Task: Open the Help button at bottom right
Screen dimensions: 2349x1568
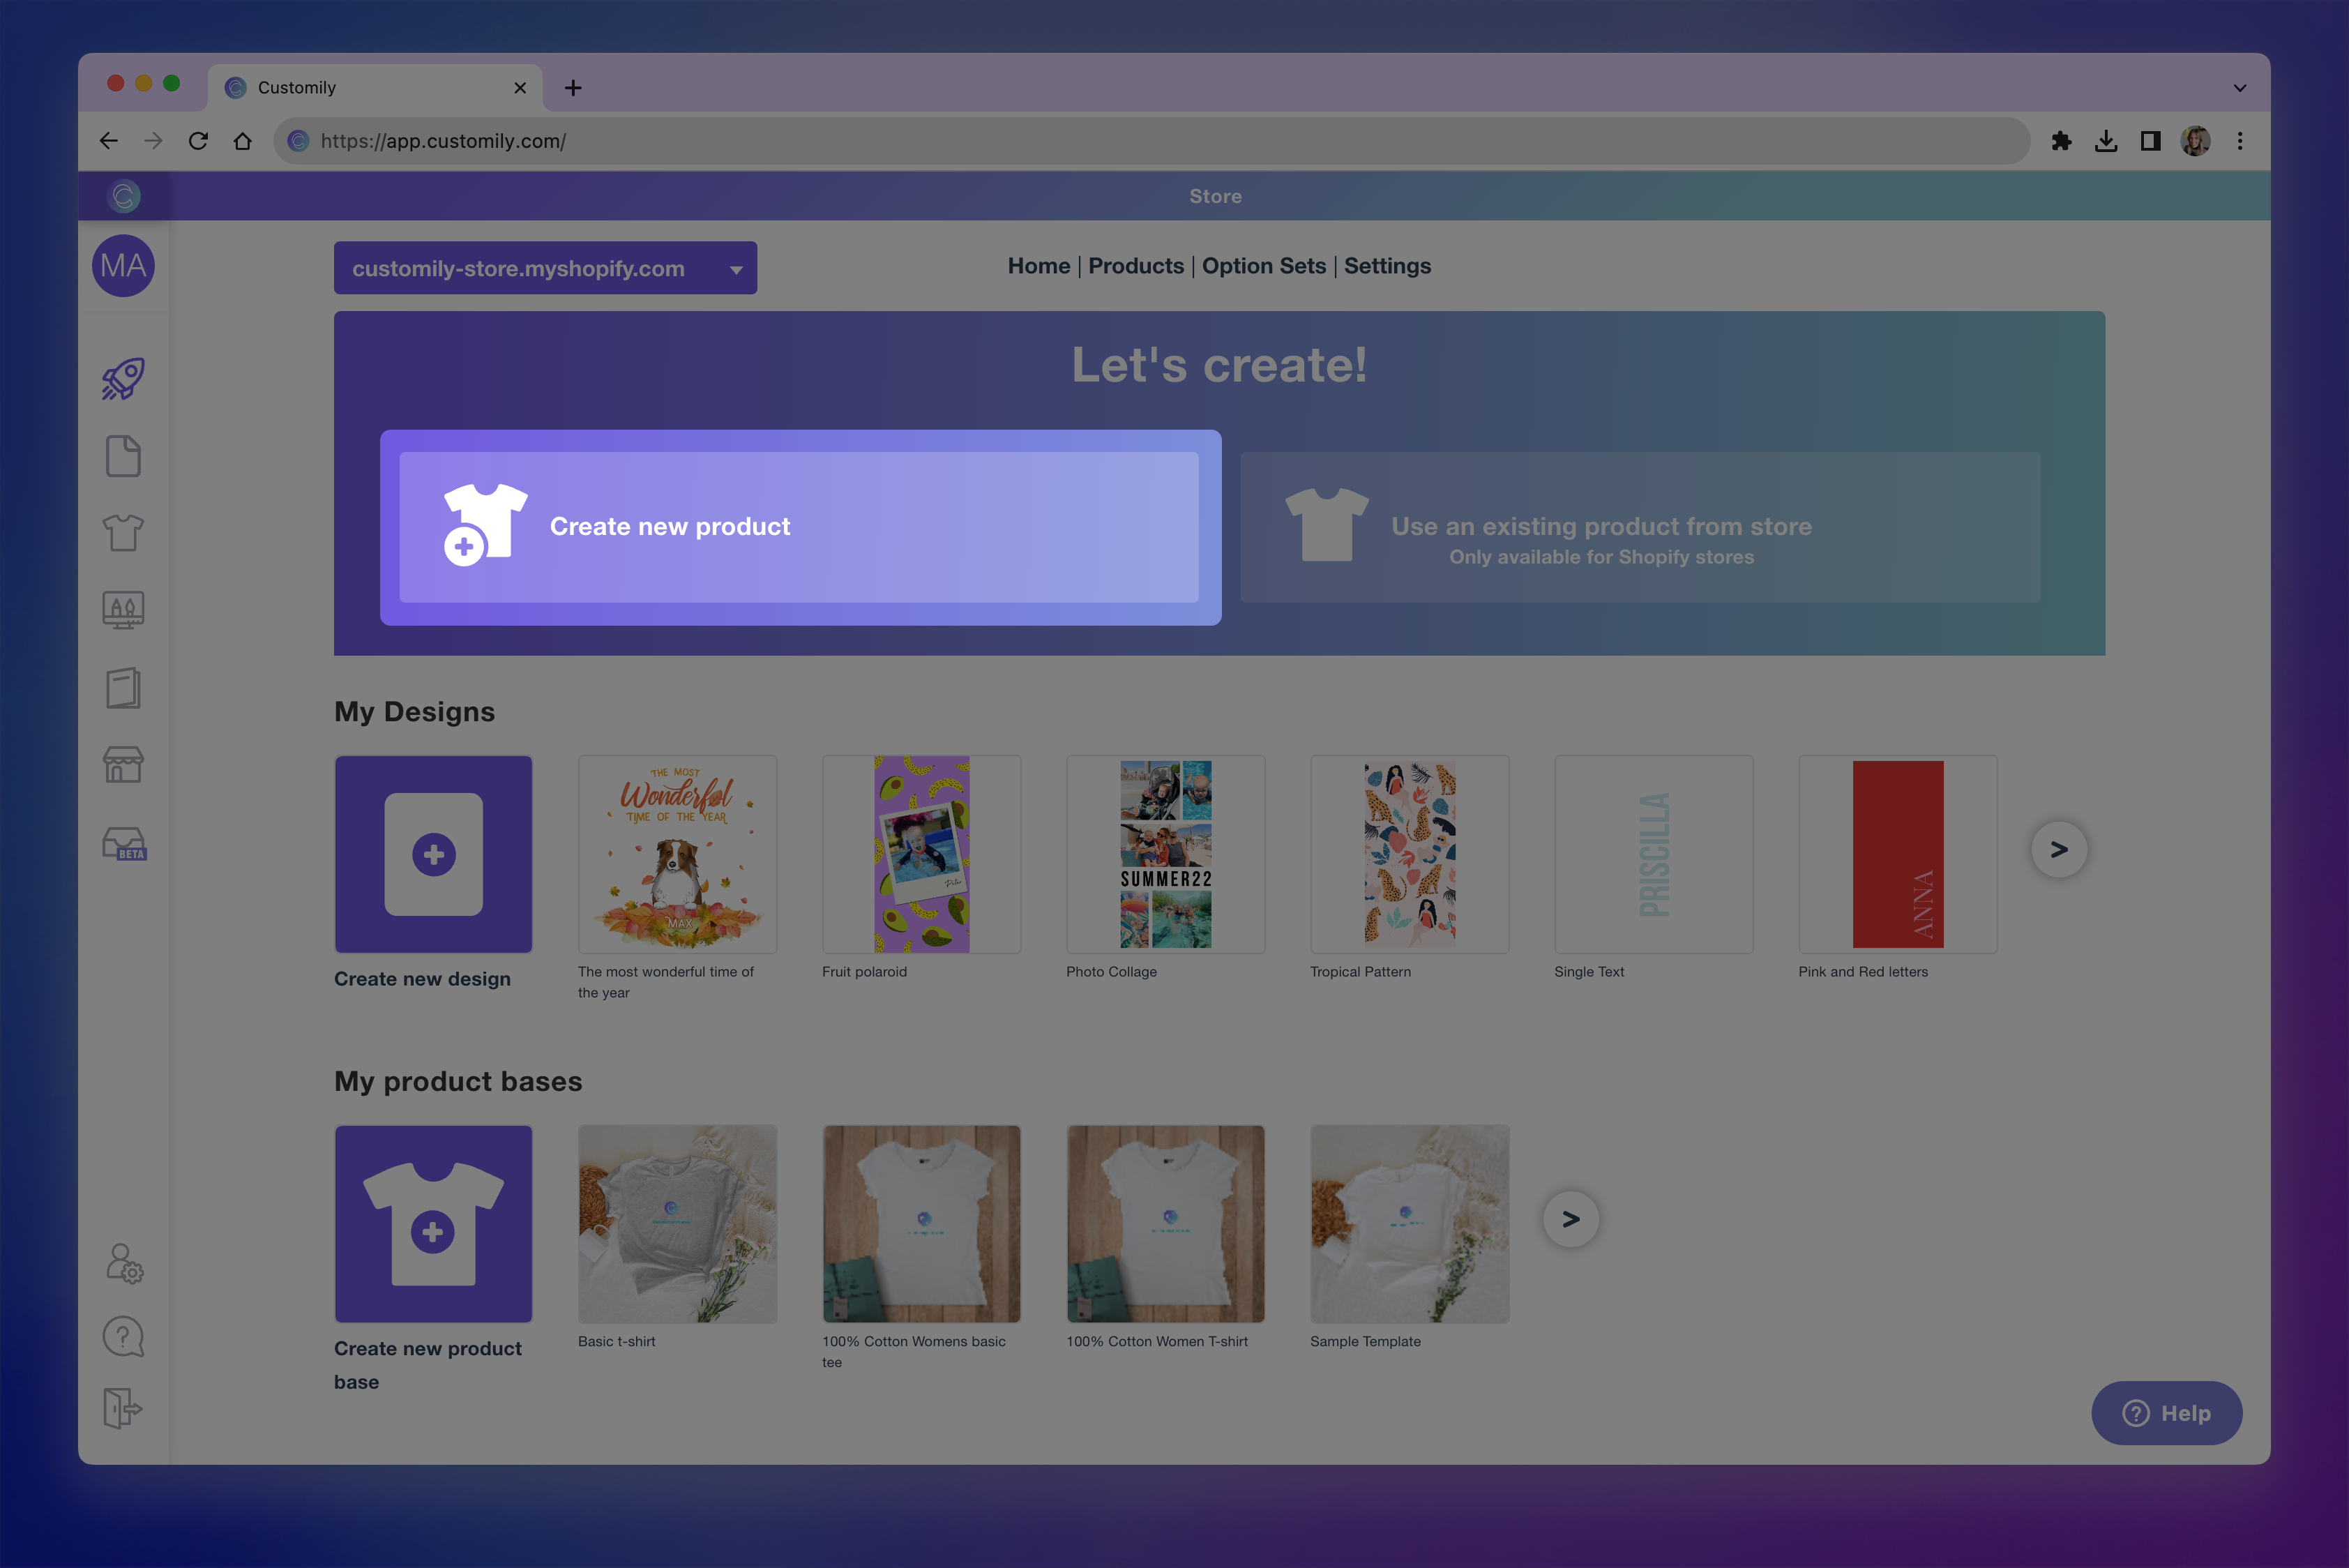Action: coord(2166,1413)
